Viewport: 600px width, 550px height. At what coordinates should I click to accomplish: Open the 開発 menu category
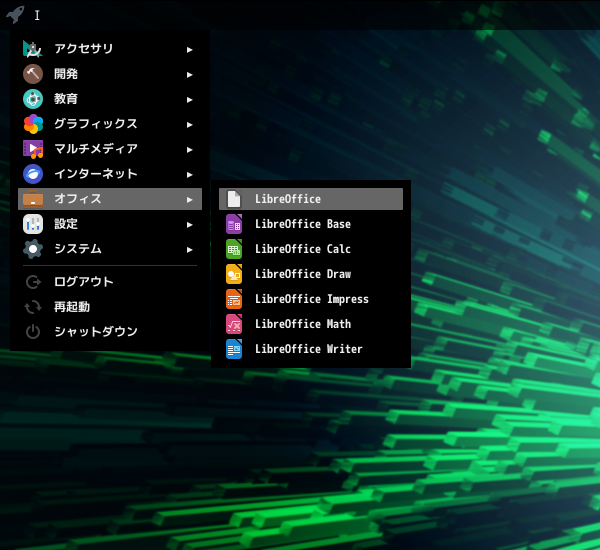pyautogui.click(x=110, y=74)
